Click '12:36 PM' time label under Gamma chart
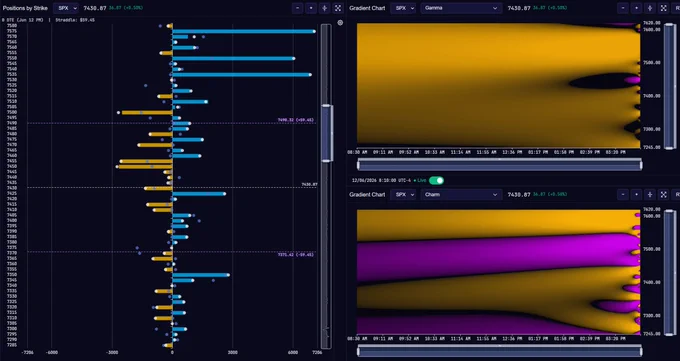Screen dimensions: 680x361 [512, 152]
